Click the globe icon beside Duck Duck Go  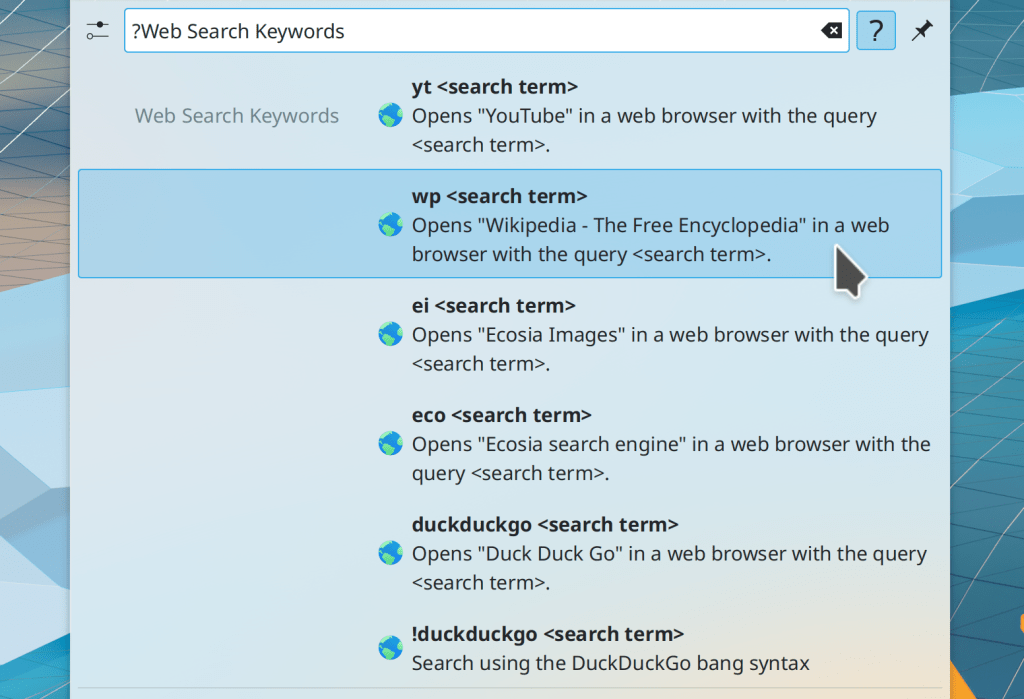pyautogui.click(x=390, y=553)
